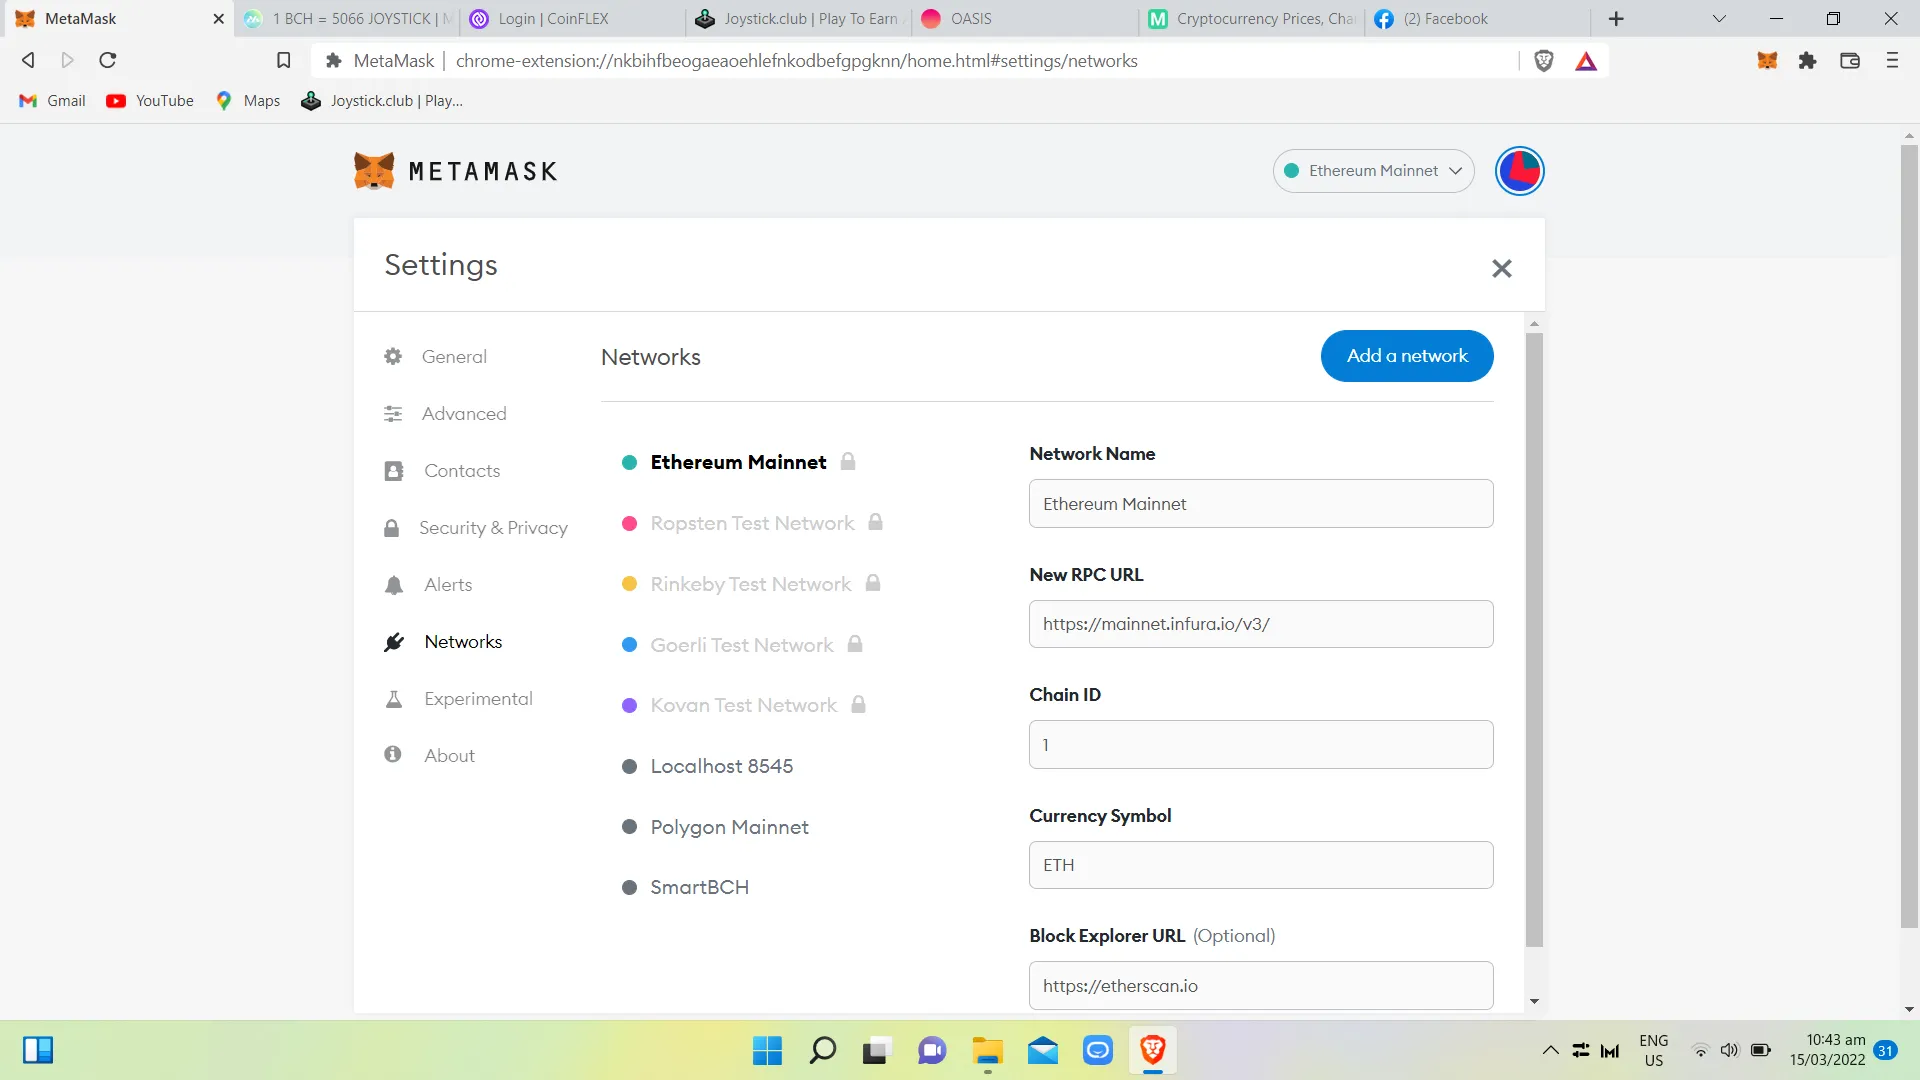Click lock icon beside Goerli Test Network
1920x1080 pixels.
855,644
